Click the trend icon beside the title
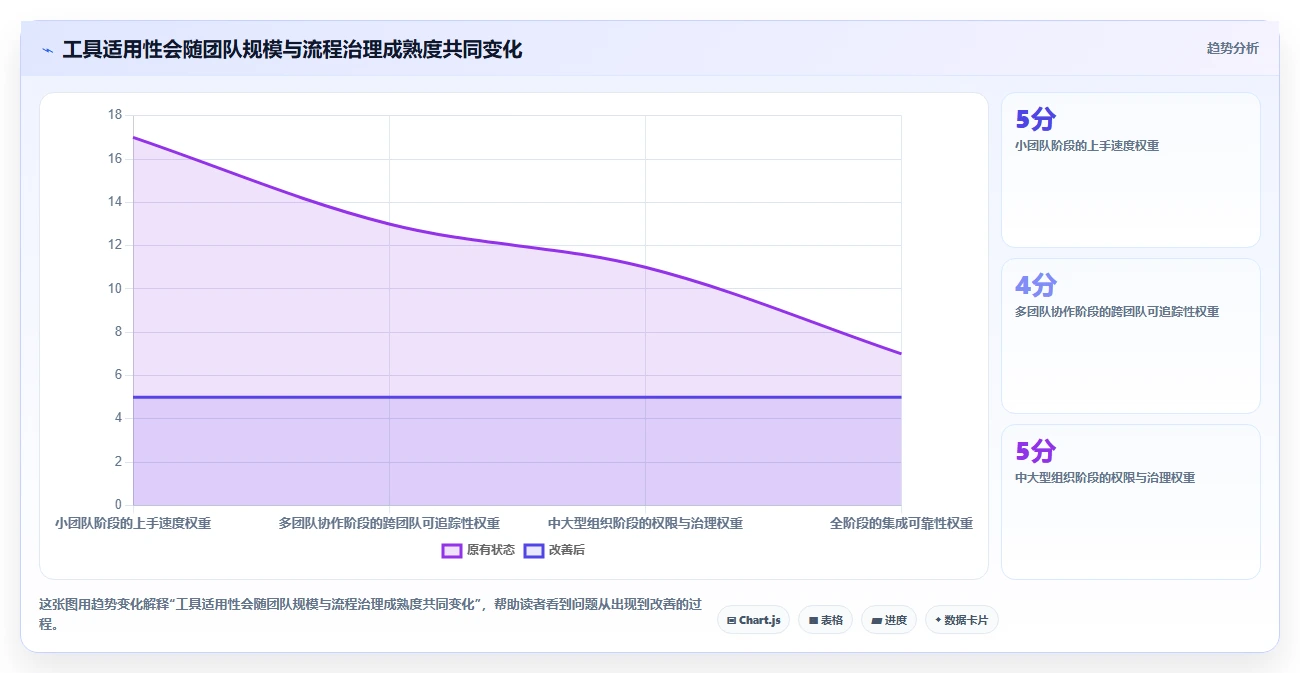 click(47, 50)
